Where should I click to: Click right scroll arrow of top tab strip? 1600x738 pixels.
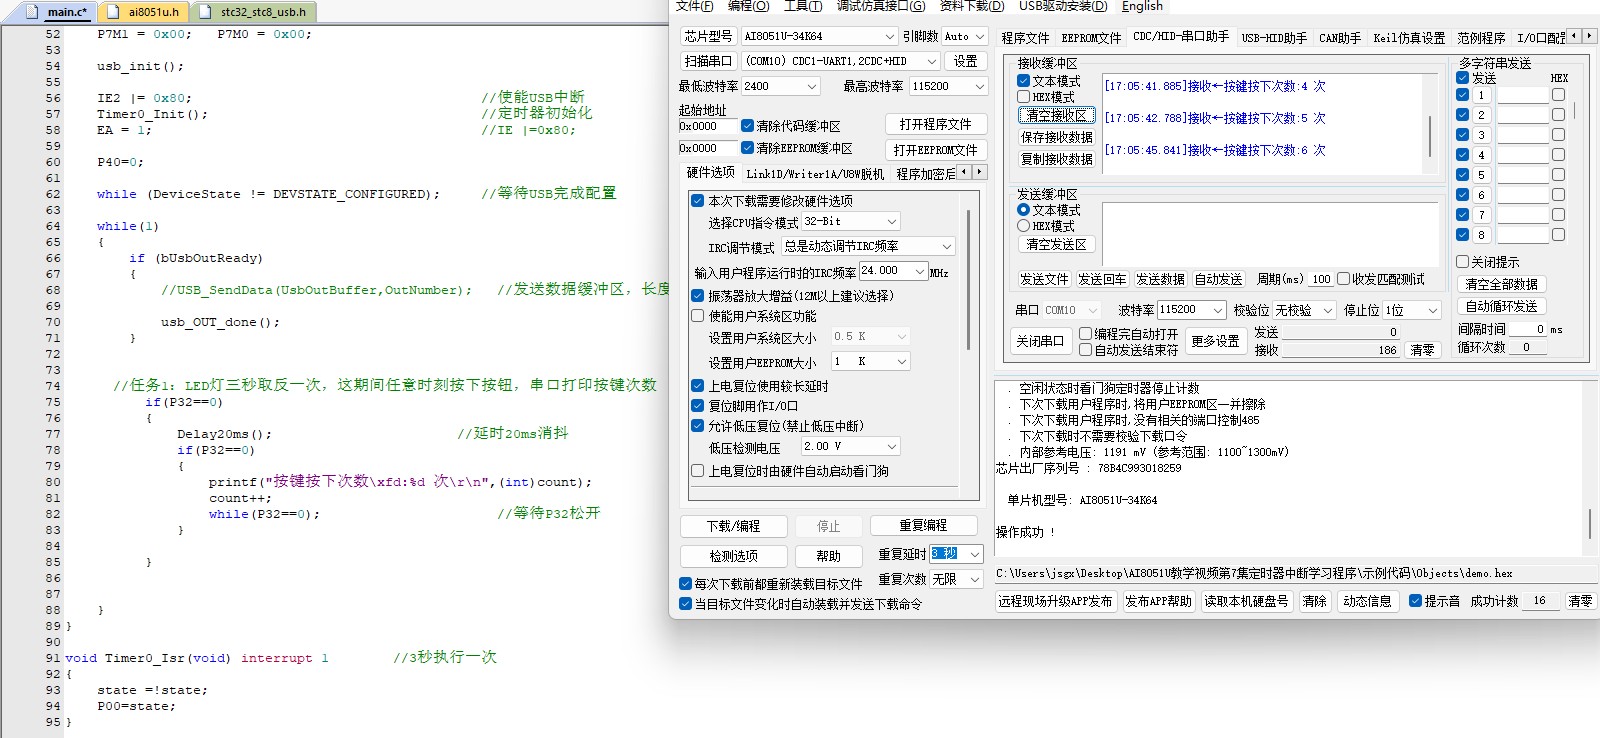coord(1589,36)
